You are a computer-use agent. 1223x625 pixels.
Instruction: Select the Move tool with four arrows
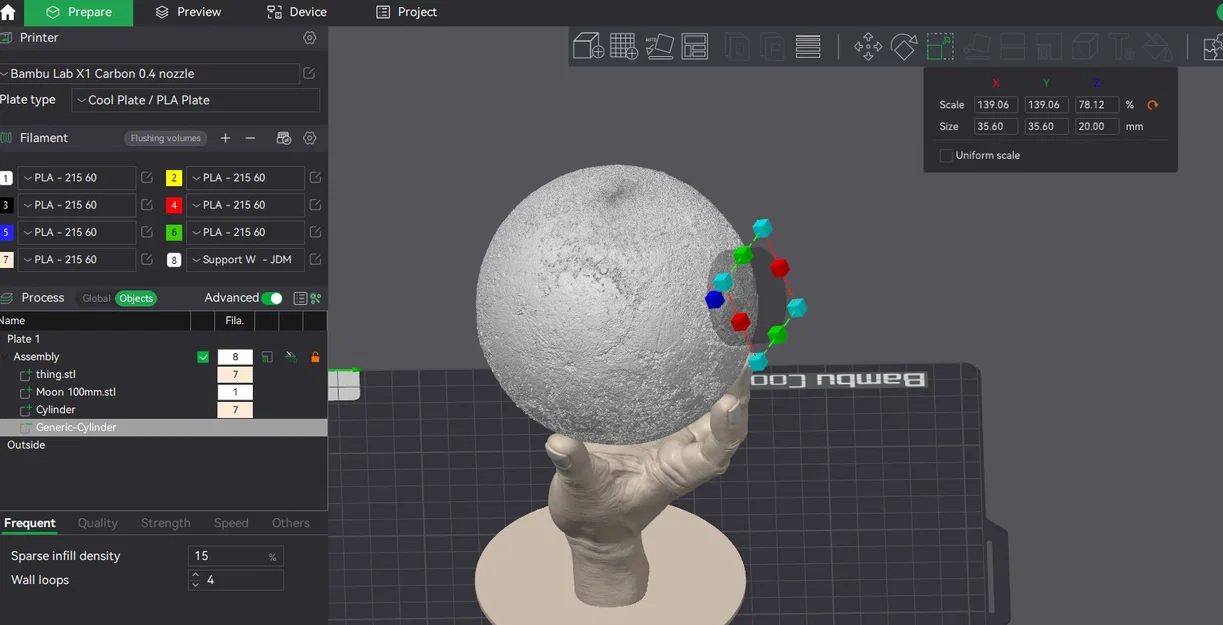(x=868, y=46)
